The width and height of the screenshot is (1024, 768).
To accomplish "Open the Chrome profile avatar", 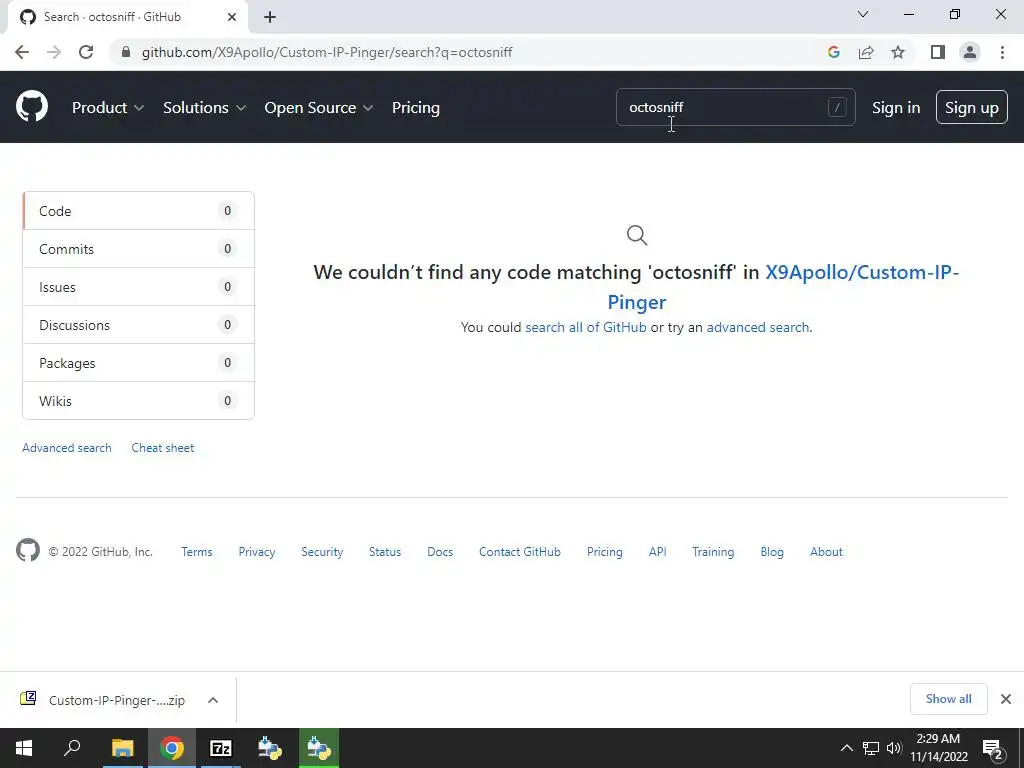I will tap(970, 52).
